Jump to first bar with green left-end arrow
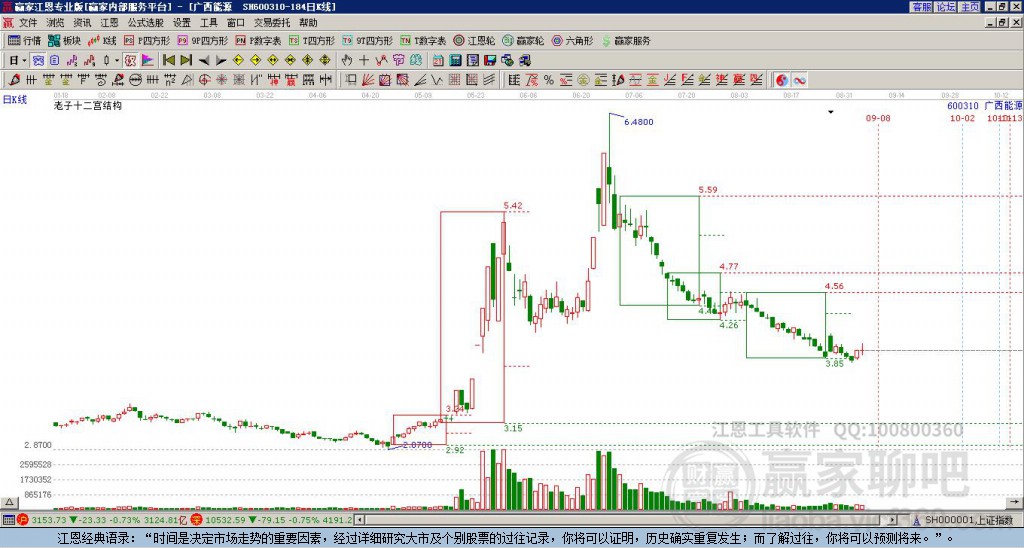 click(x=169, y=61)
